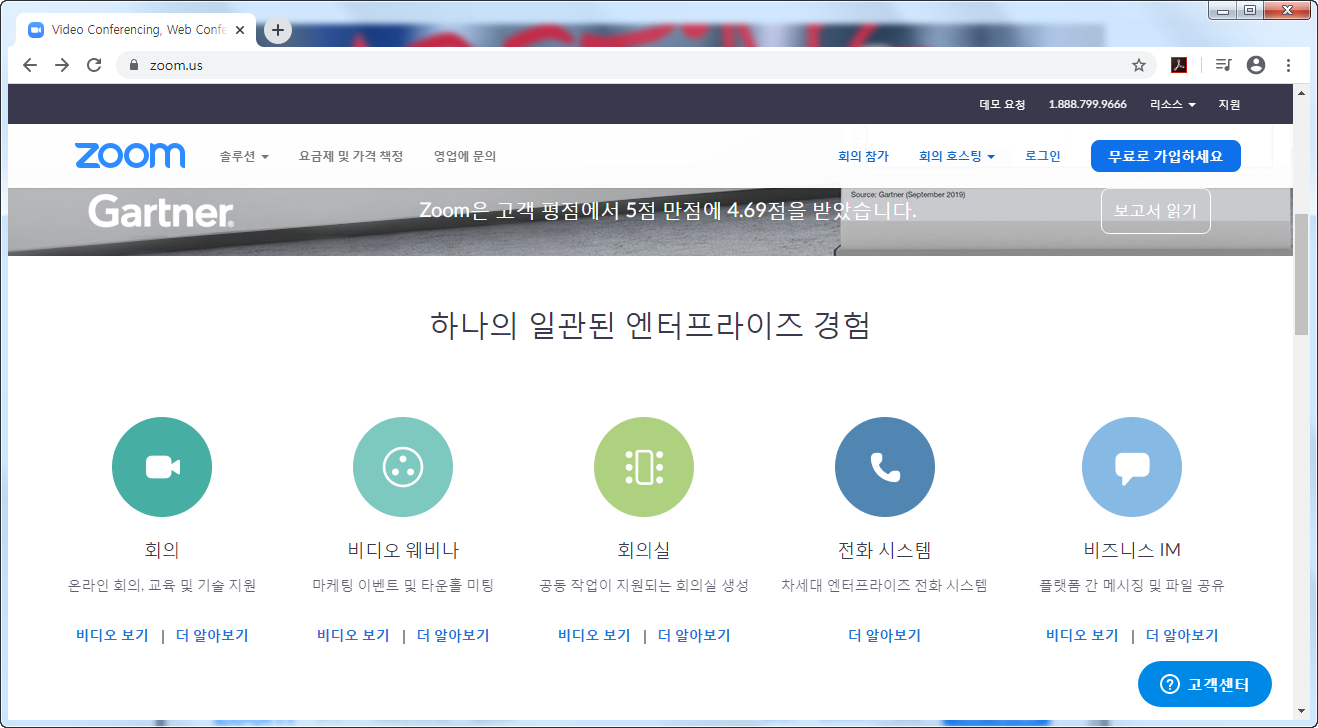Click the Gartner 4.69 rating banner text
1318x728 pixels.
(x=668, y=211)
